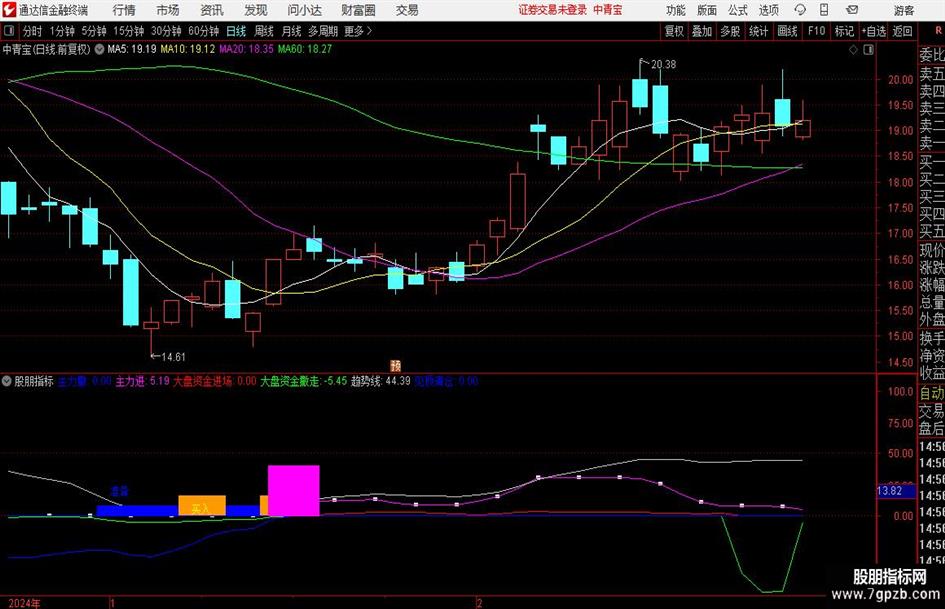
Task: Switch to the 月线 monthly tab
Action: [x=292, y=31]
